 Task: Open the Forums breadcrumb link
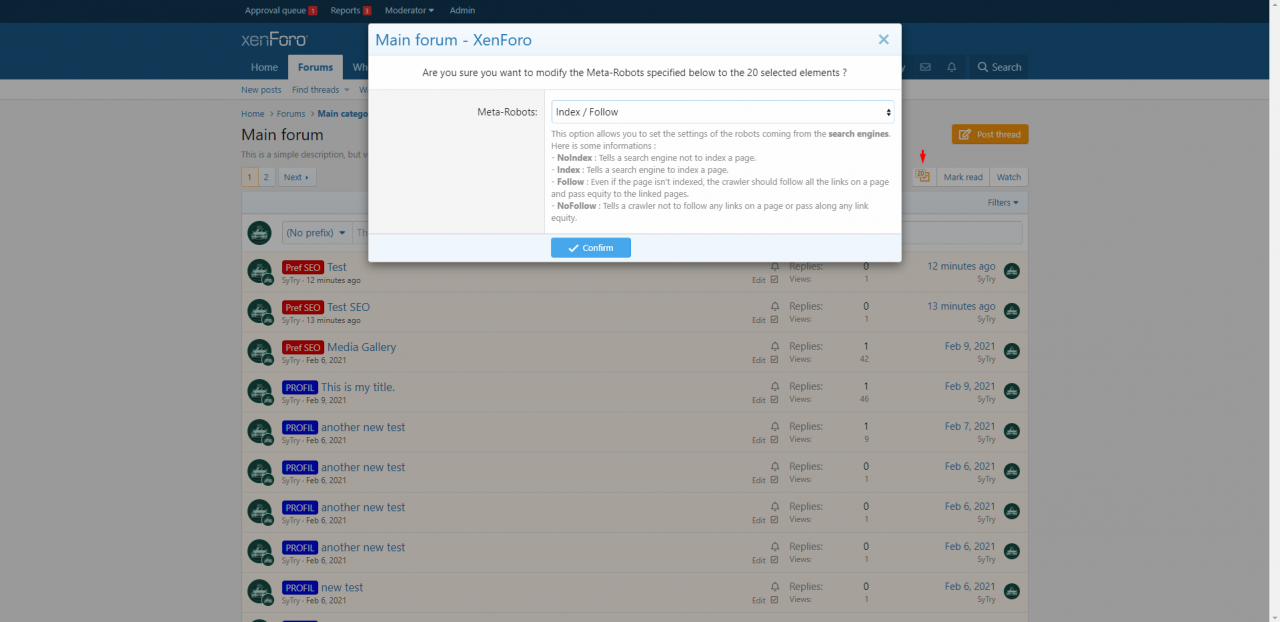(291, 114)
